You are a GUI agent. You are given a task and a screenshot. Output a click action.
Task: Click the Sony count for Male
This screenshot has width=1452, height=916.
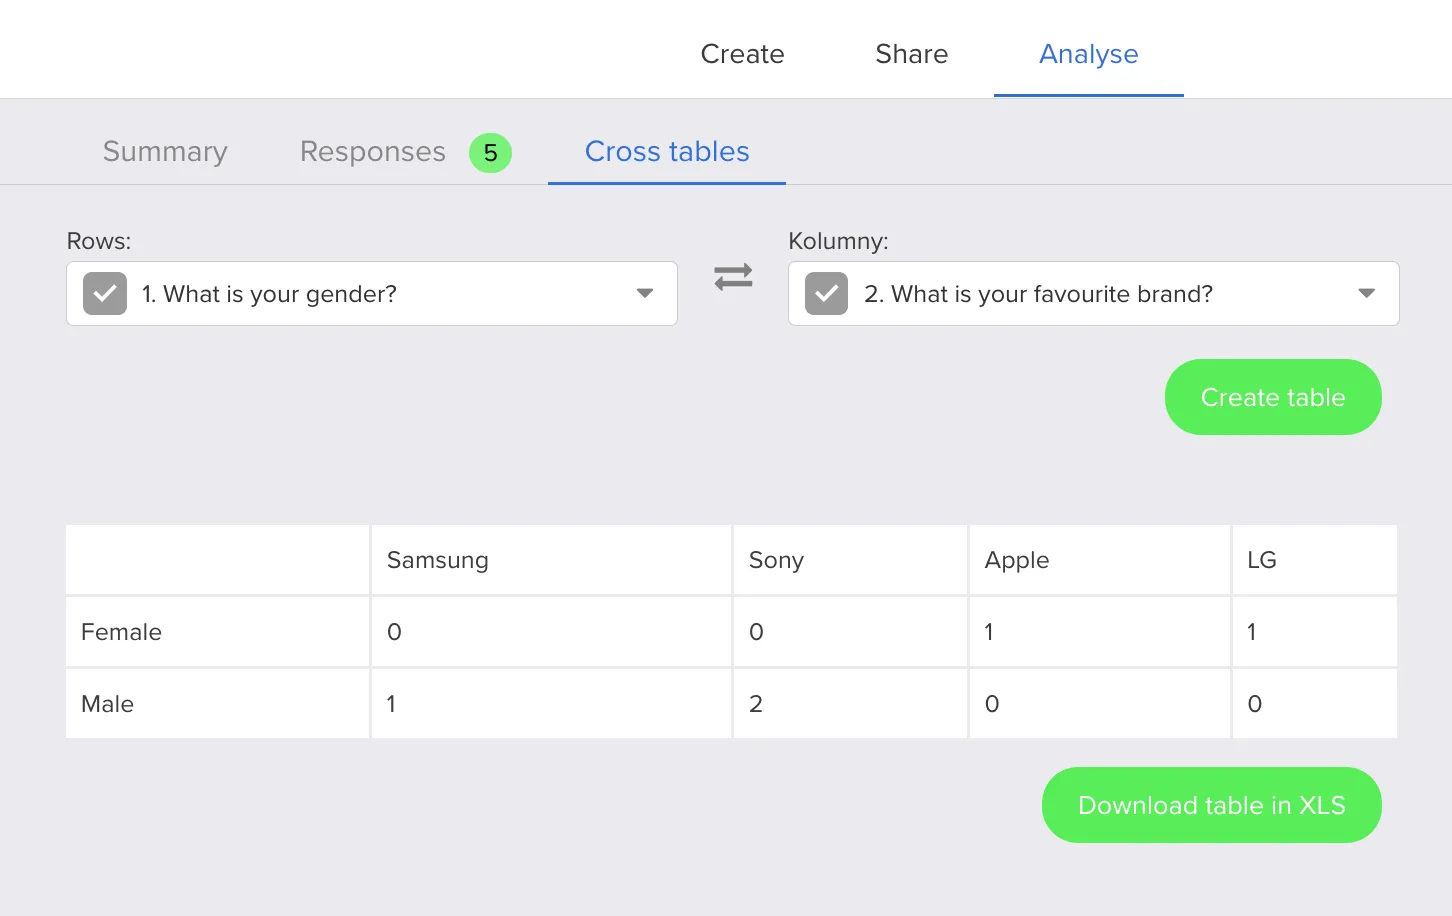point(756,703)
